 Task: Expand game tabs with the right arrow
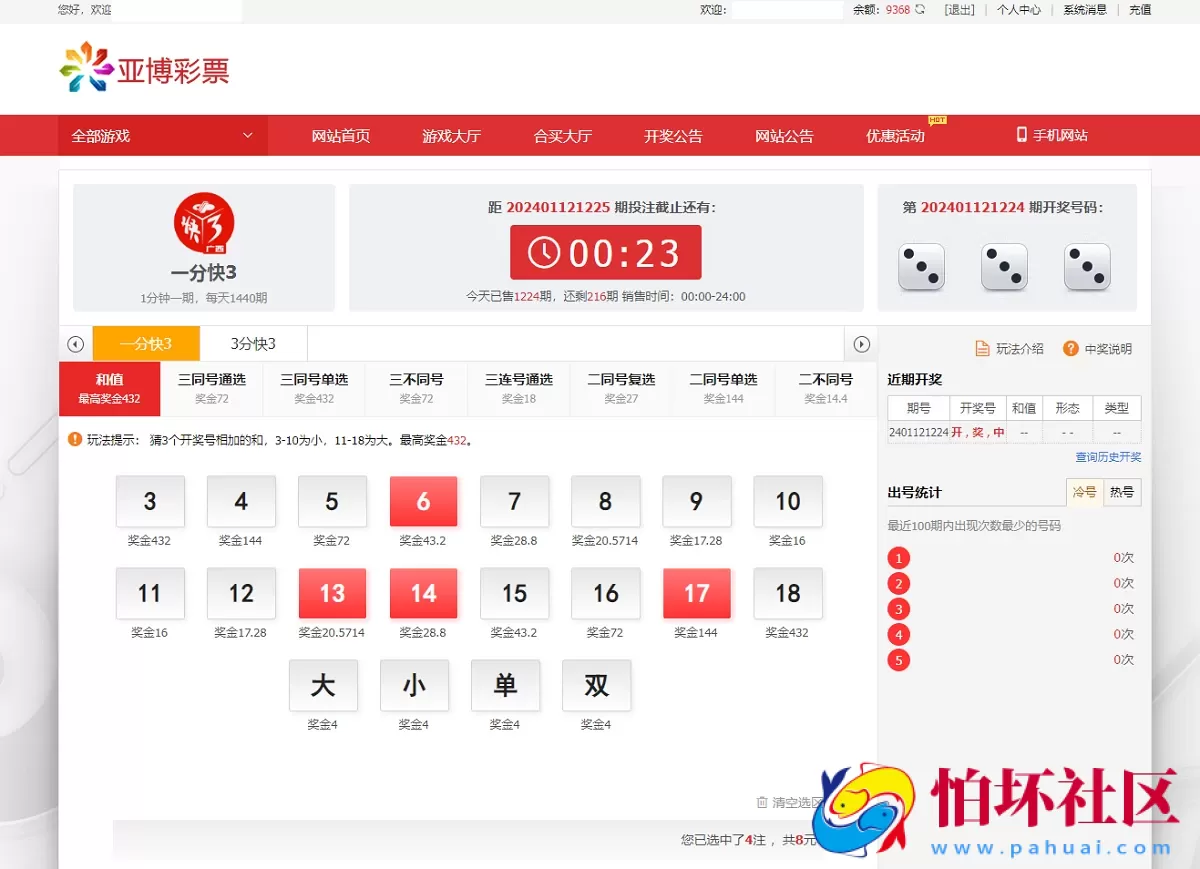(x=861, y=343)
